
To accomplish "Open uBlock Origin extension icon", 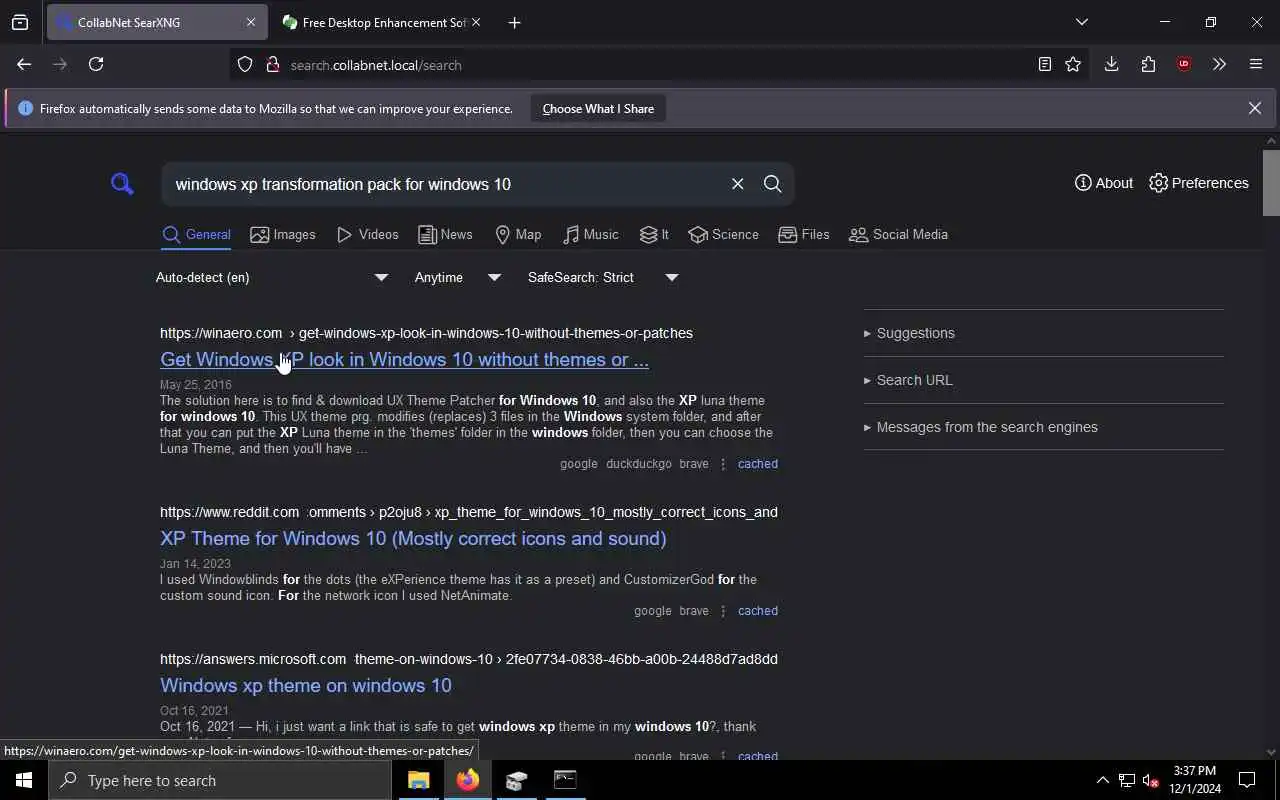I will coord(1184,64).
